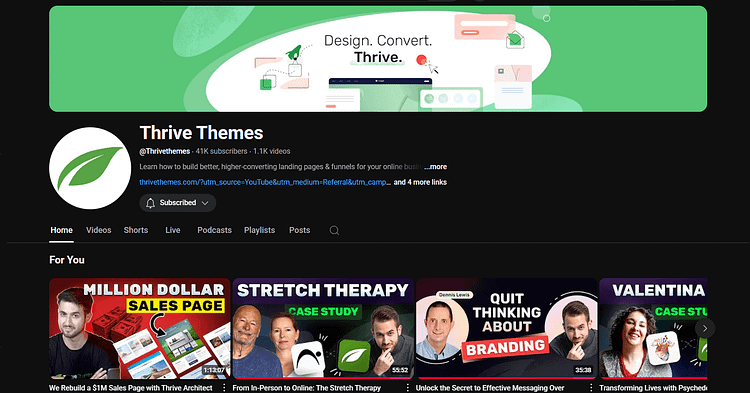Click the @Thrivethemes handle
750x393 pixels.
pos(165,151)
